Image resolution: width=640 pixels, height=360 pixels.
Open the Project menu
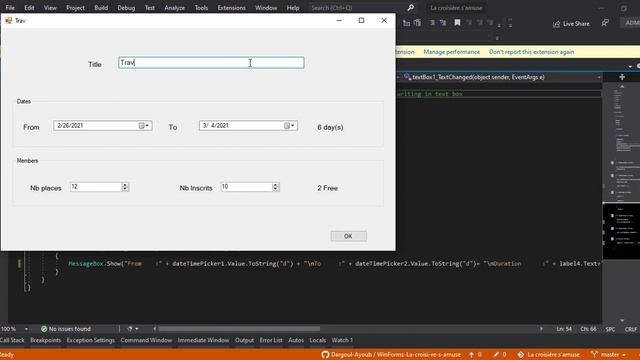75,8
